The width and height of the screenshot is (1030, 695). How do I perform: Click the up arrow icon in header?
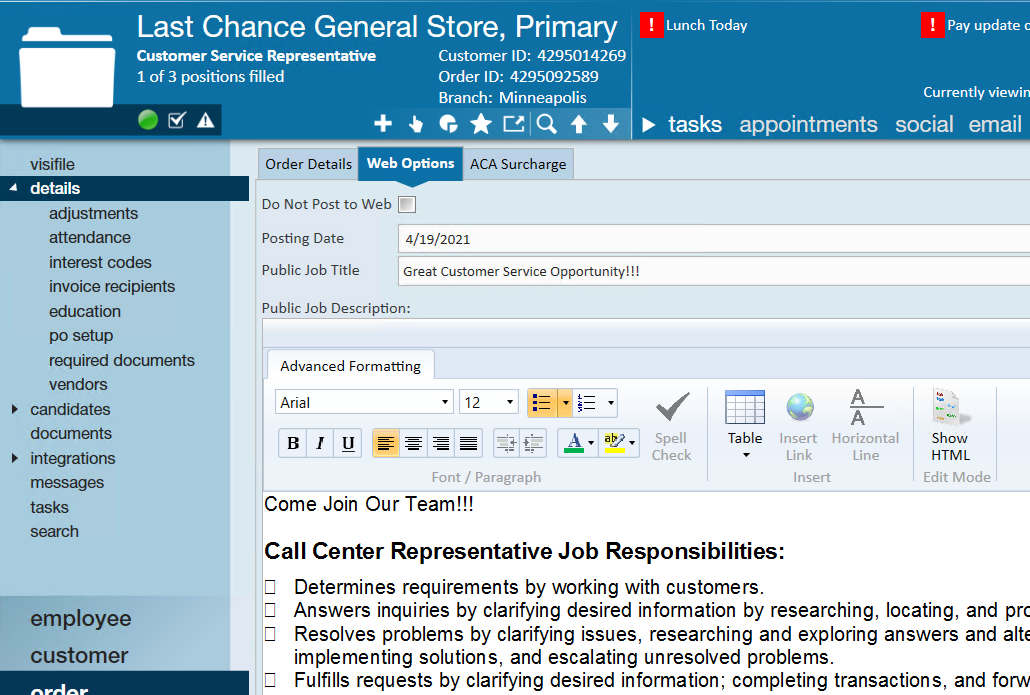pyautogui.click(x=579, y=123)
